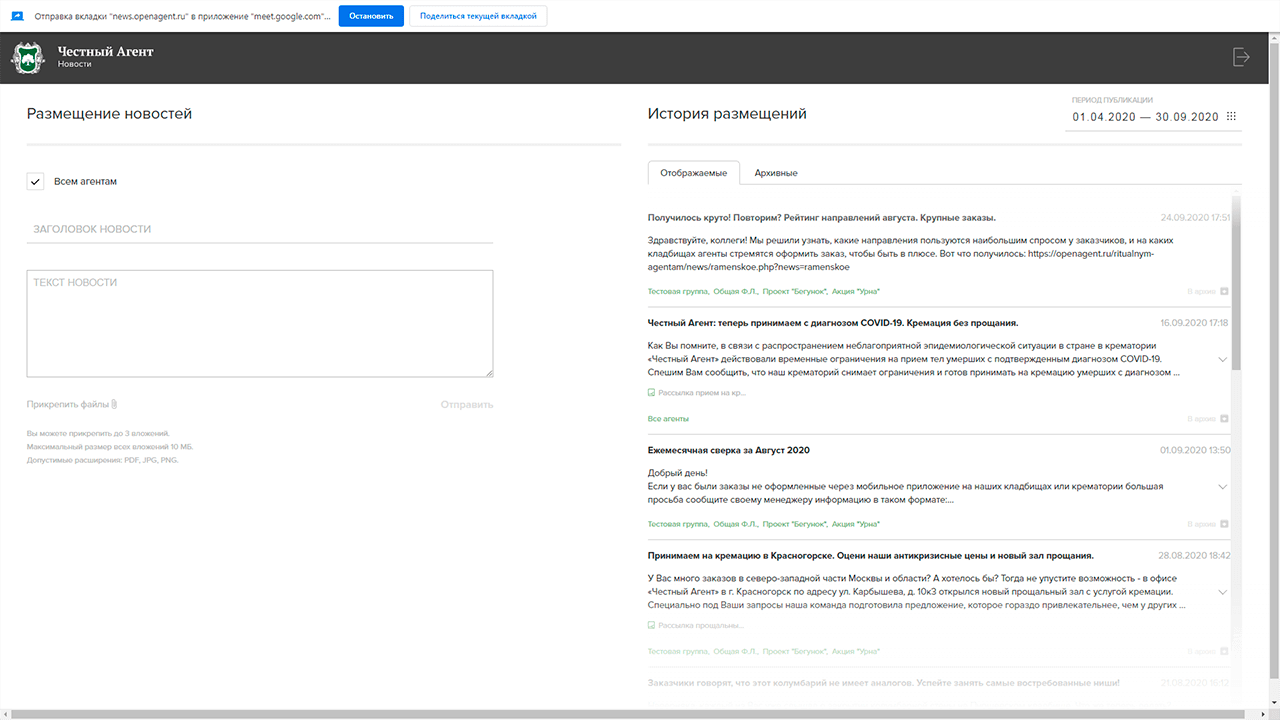Expand the COVID-19 news entry chevron

(x=1223, y=359)
